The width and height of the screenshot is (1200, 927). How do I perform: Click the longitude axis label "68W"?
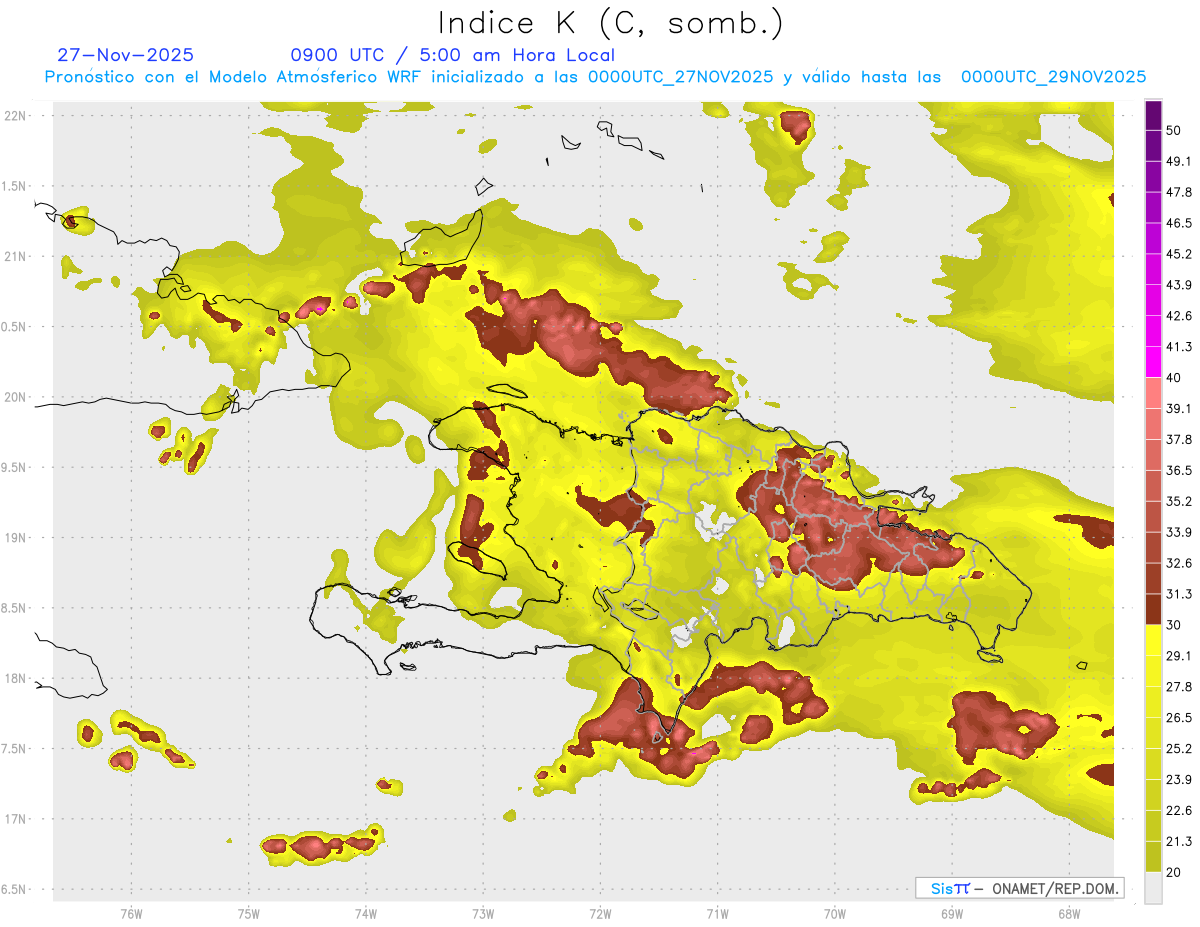point(1069,914)
